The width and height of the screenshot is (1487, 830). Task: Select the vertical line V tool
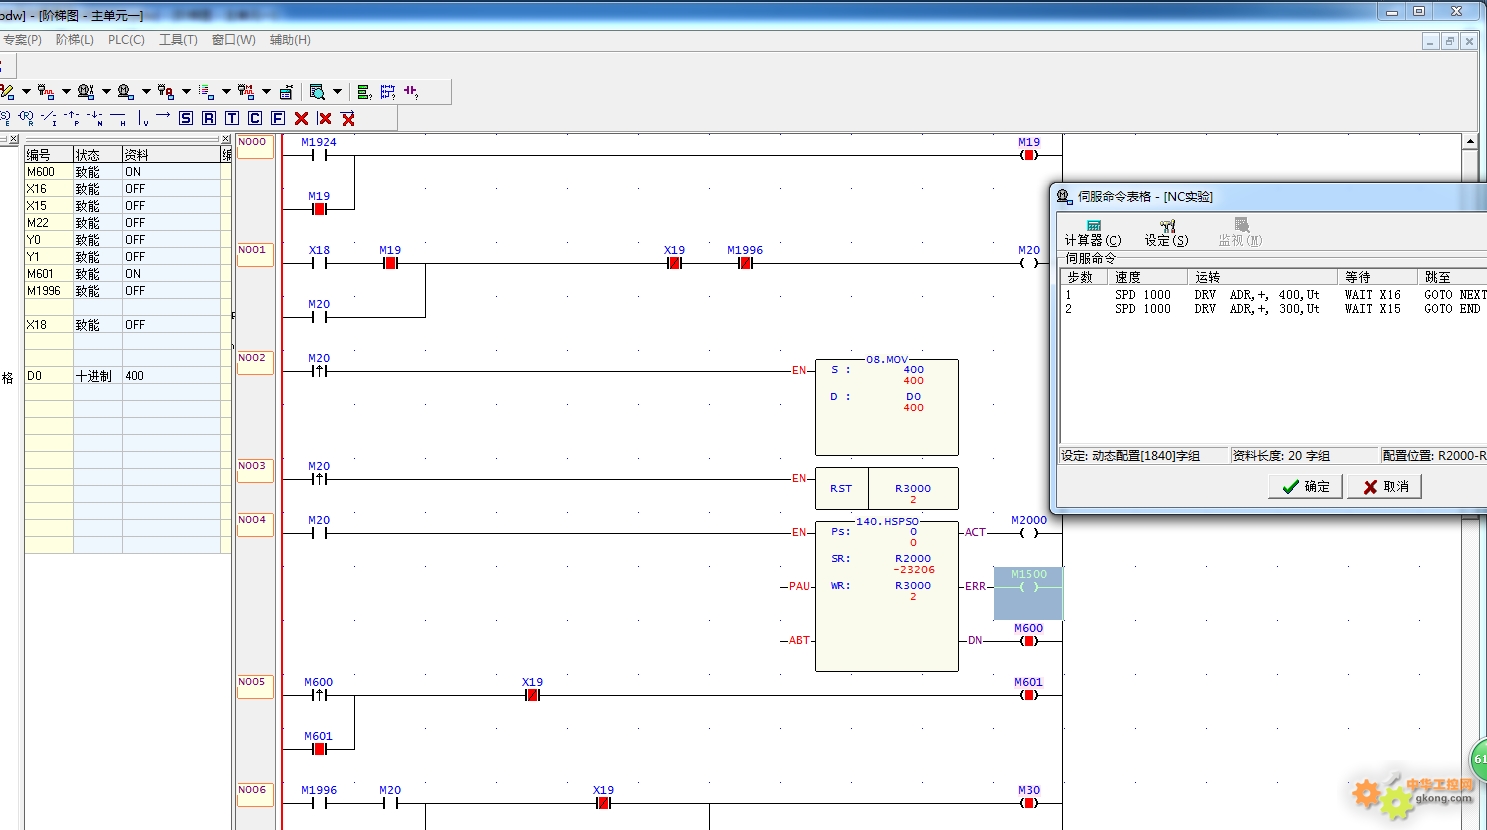click(x=142, y=118)
